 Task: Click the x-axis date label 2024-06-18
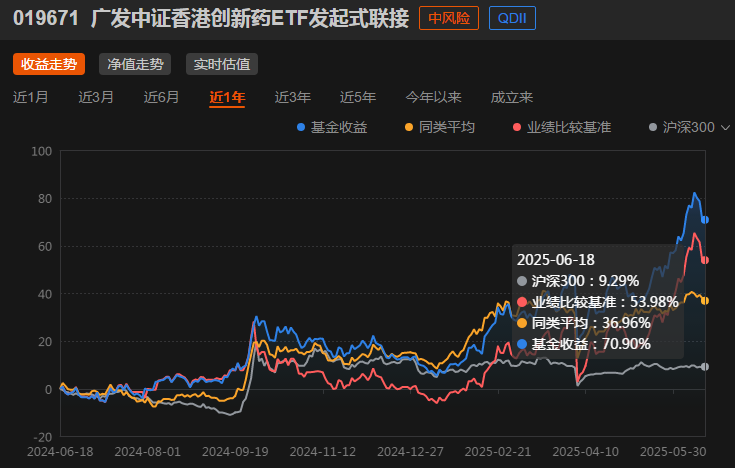[x=60, y=452]
